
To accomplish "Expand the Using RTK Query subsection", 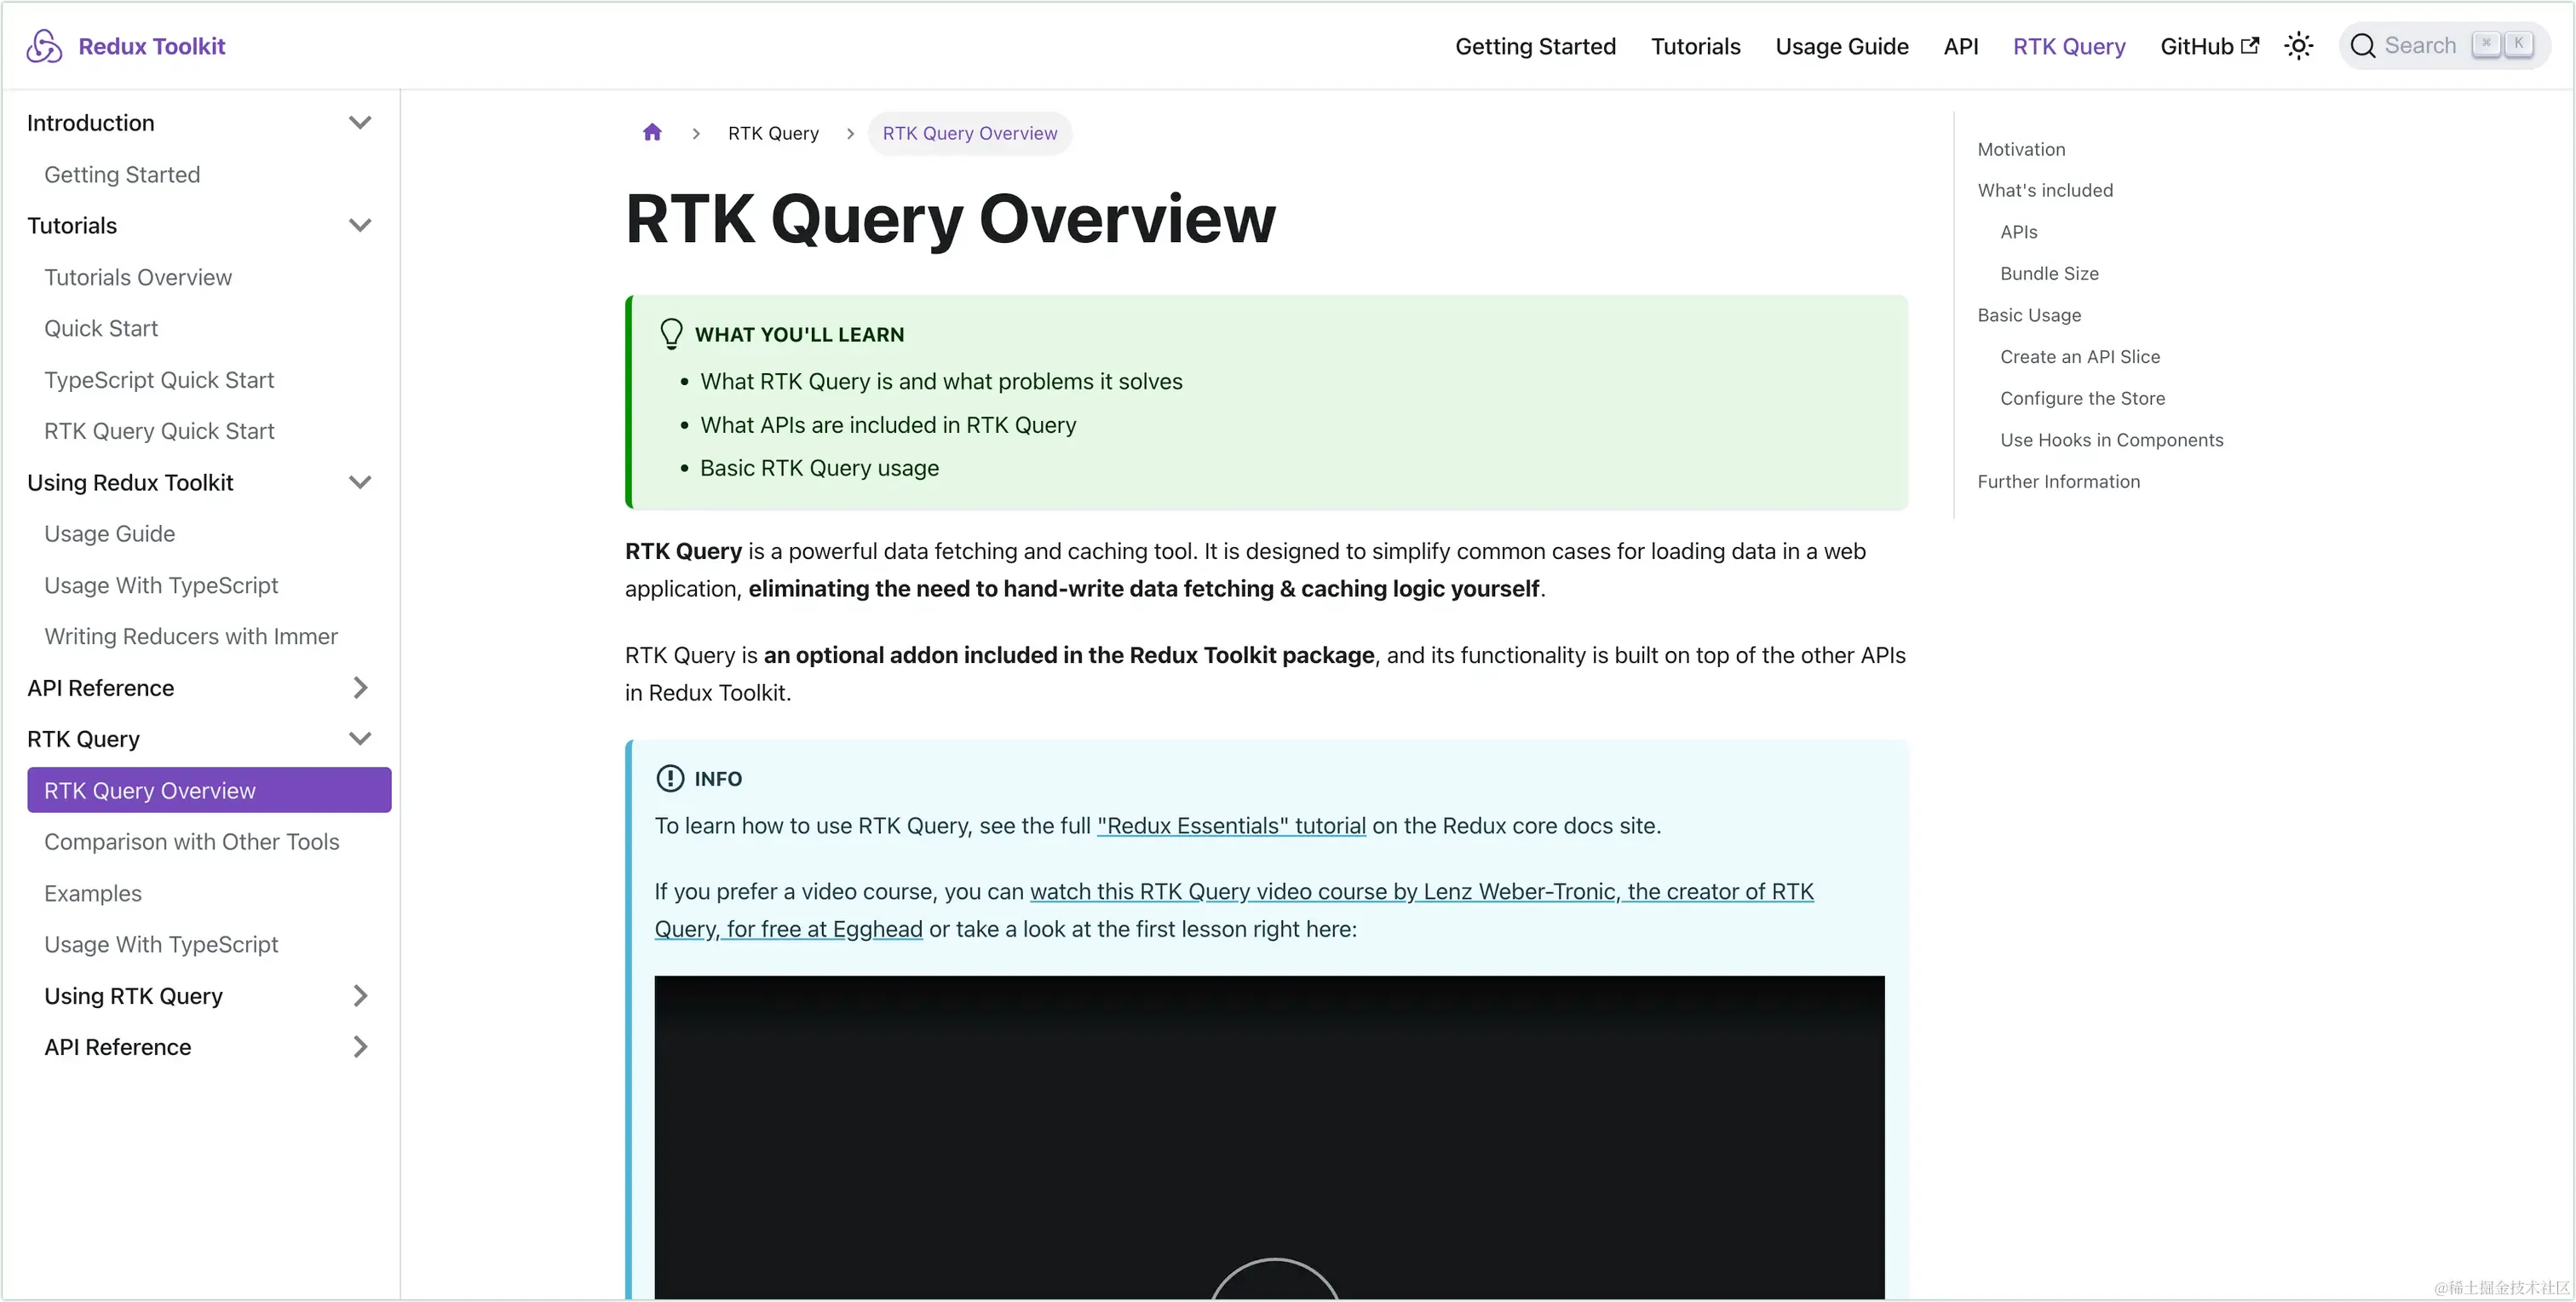I will [360, 996].
